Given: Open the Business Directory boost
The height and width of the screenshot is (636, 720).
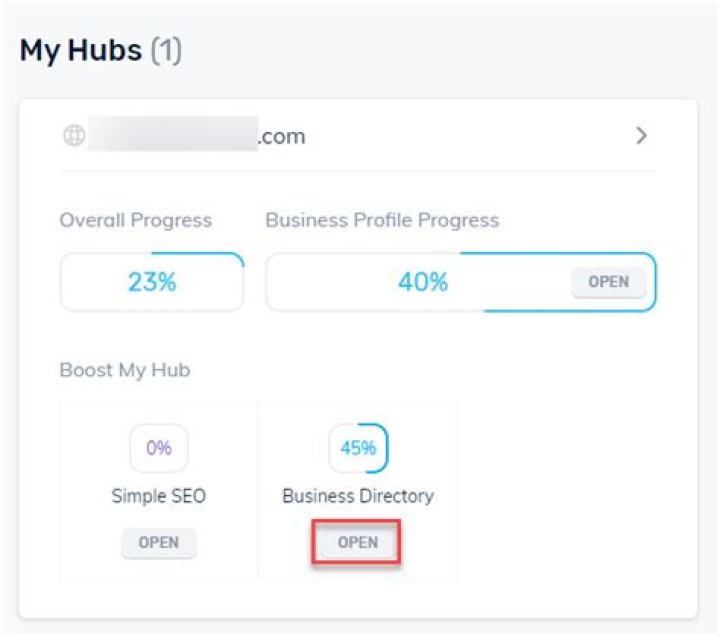Looking at the screenshot, I should pos(358,542).
